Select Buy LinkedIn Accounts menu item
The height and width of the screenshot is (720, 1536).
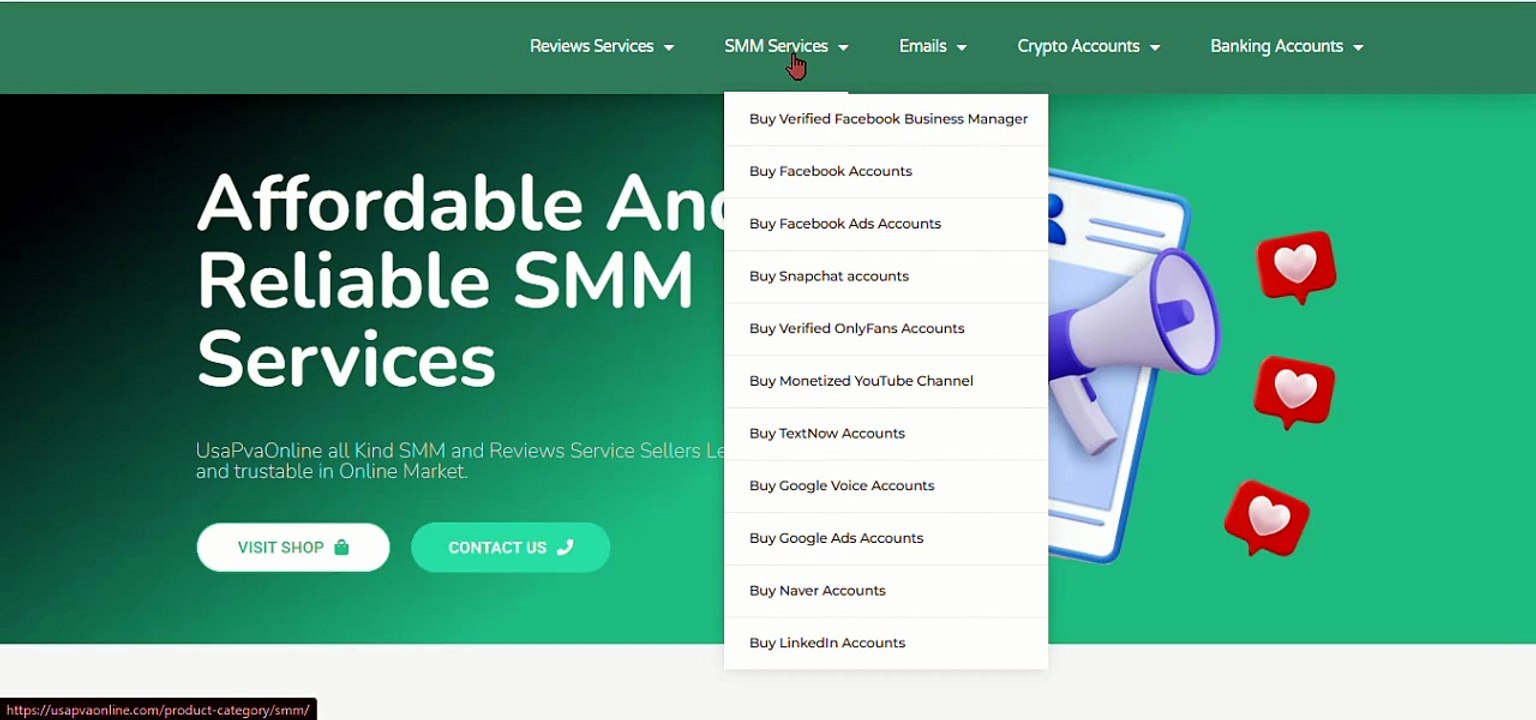886,643
